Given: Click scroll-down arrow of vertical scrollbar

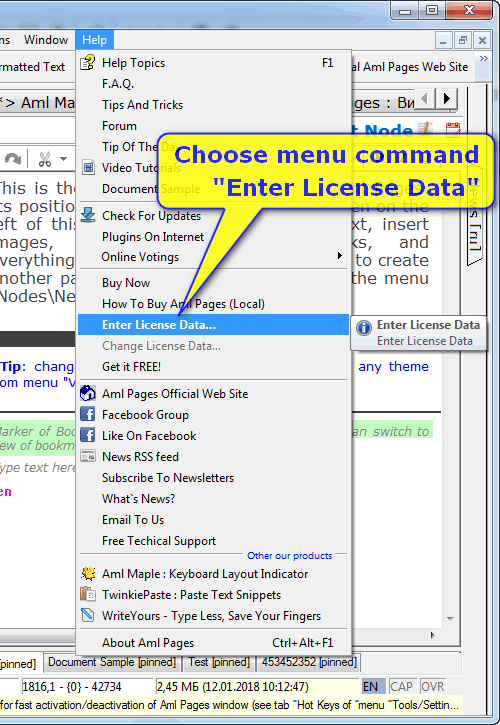Looking at the screenshot, I should pyautogui.click(x=450, y=619).
